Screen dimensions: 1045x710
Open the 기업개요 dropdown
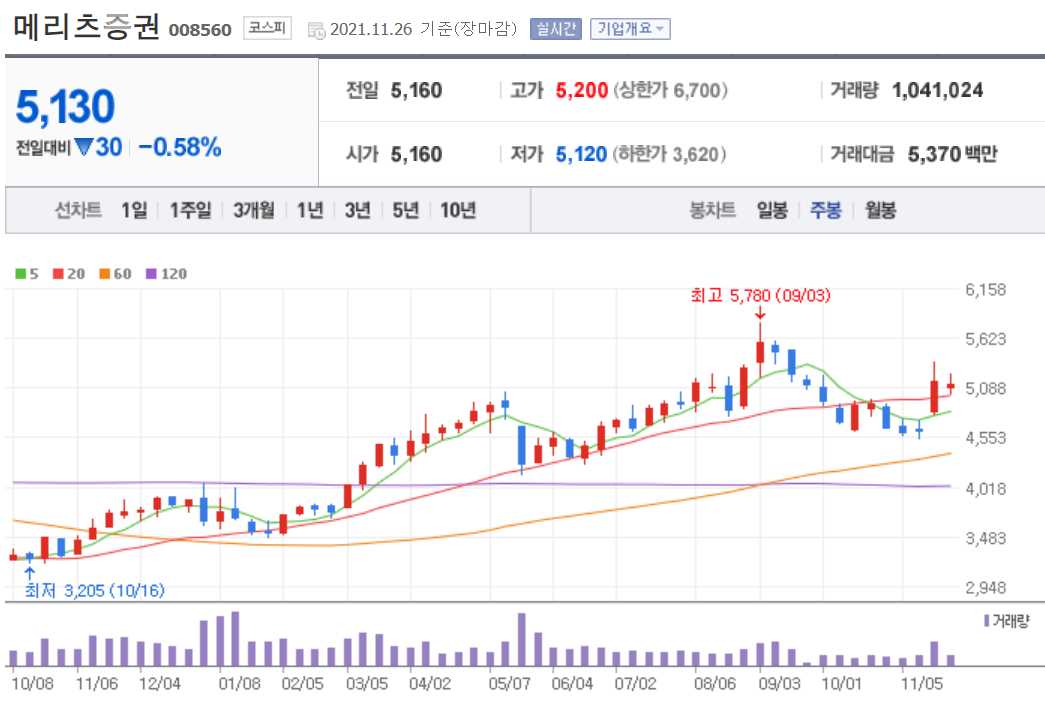633,28
